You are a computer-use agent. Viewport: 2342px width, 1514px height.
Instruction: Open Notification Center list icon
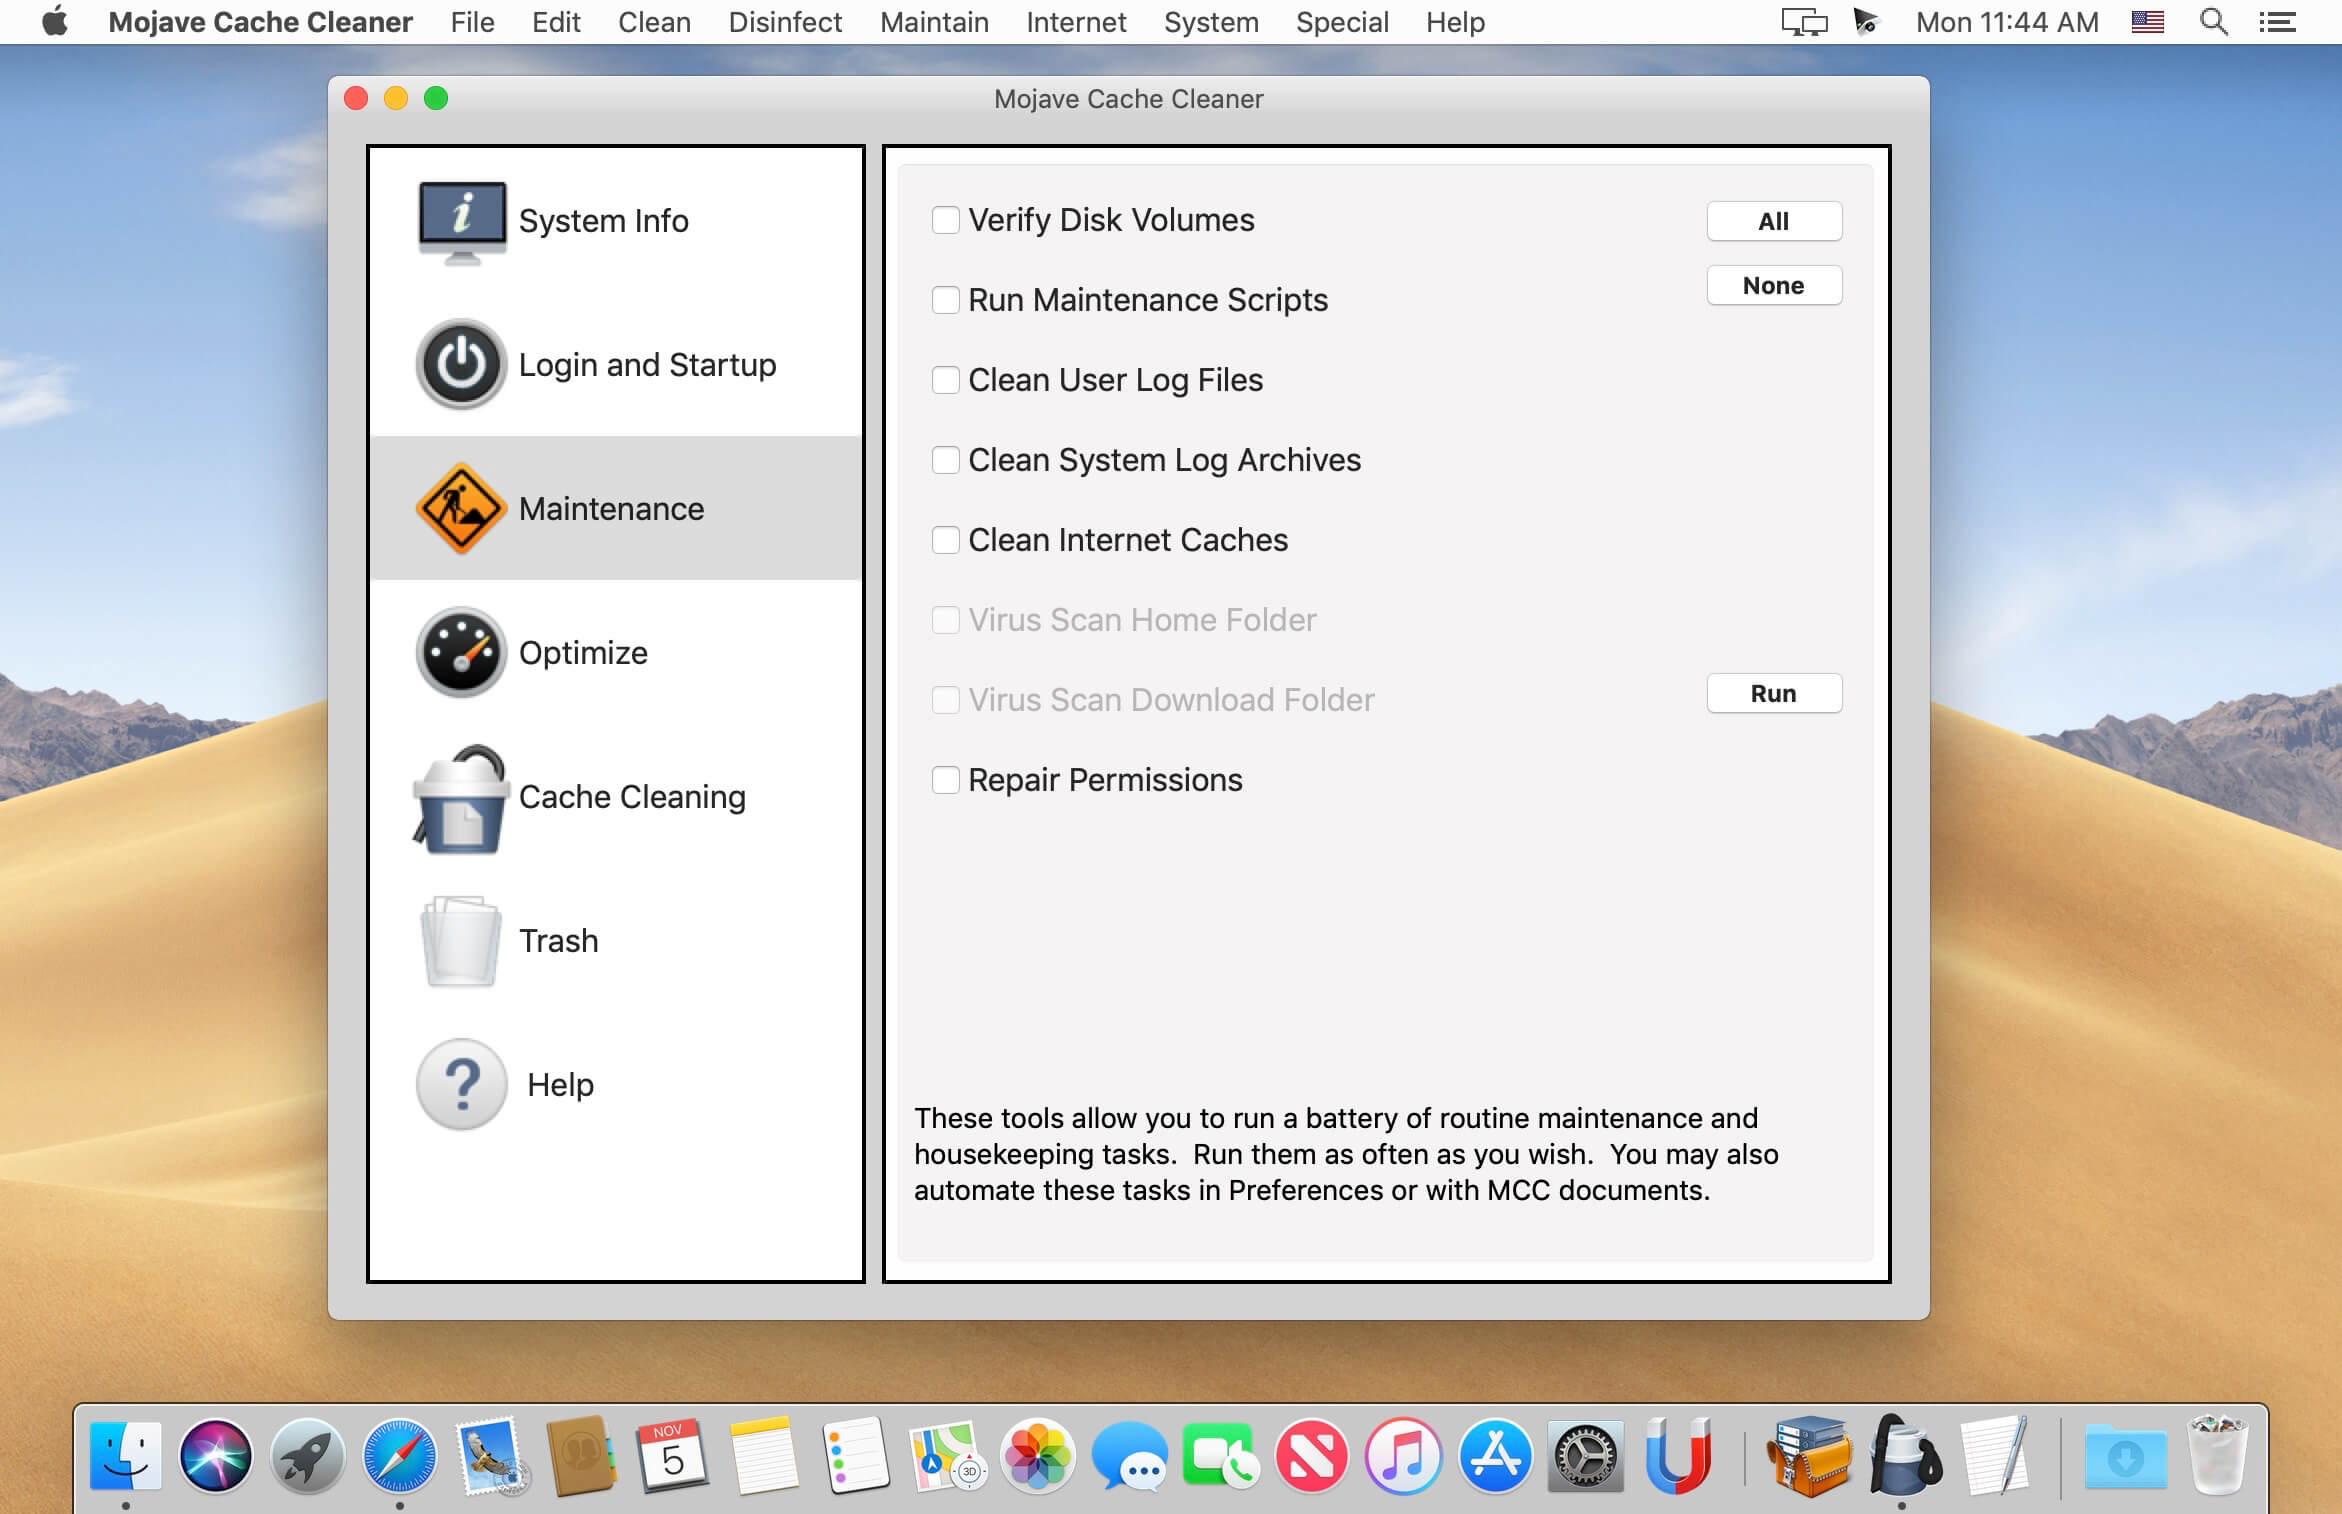[2277, 22]
